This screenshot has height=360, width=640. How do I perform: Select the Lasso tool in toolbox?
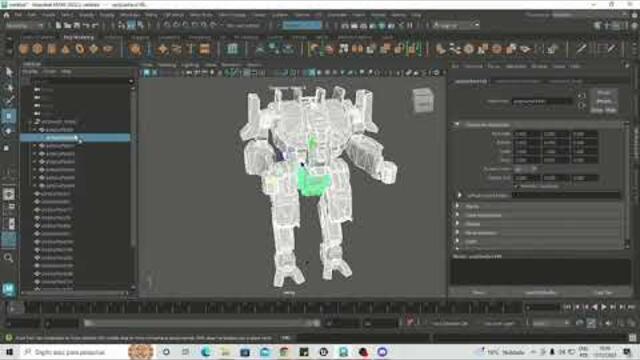tap(9, 87)
